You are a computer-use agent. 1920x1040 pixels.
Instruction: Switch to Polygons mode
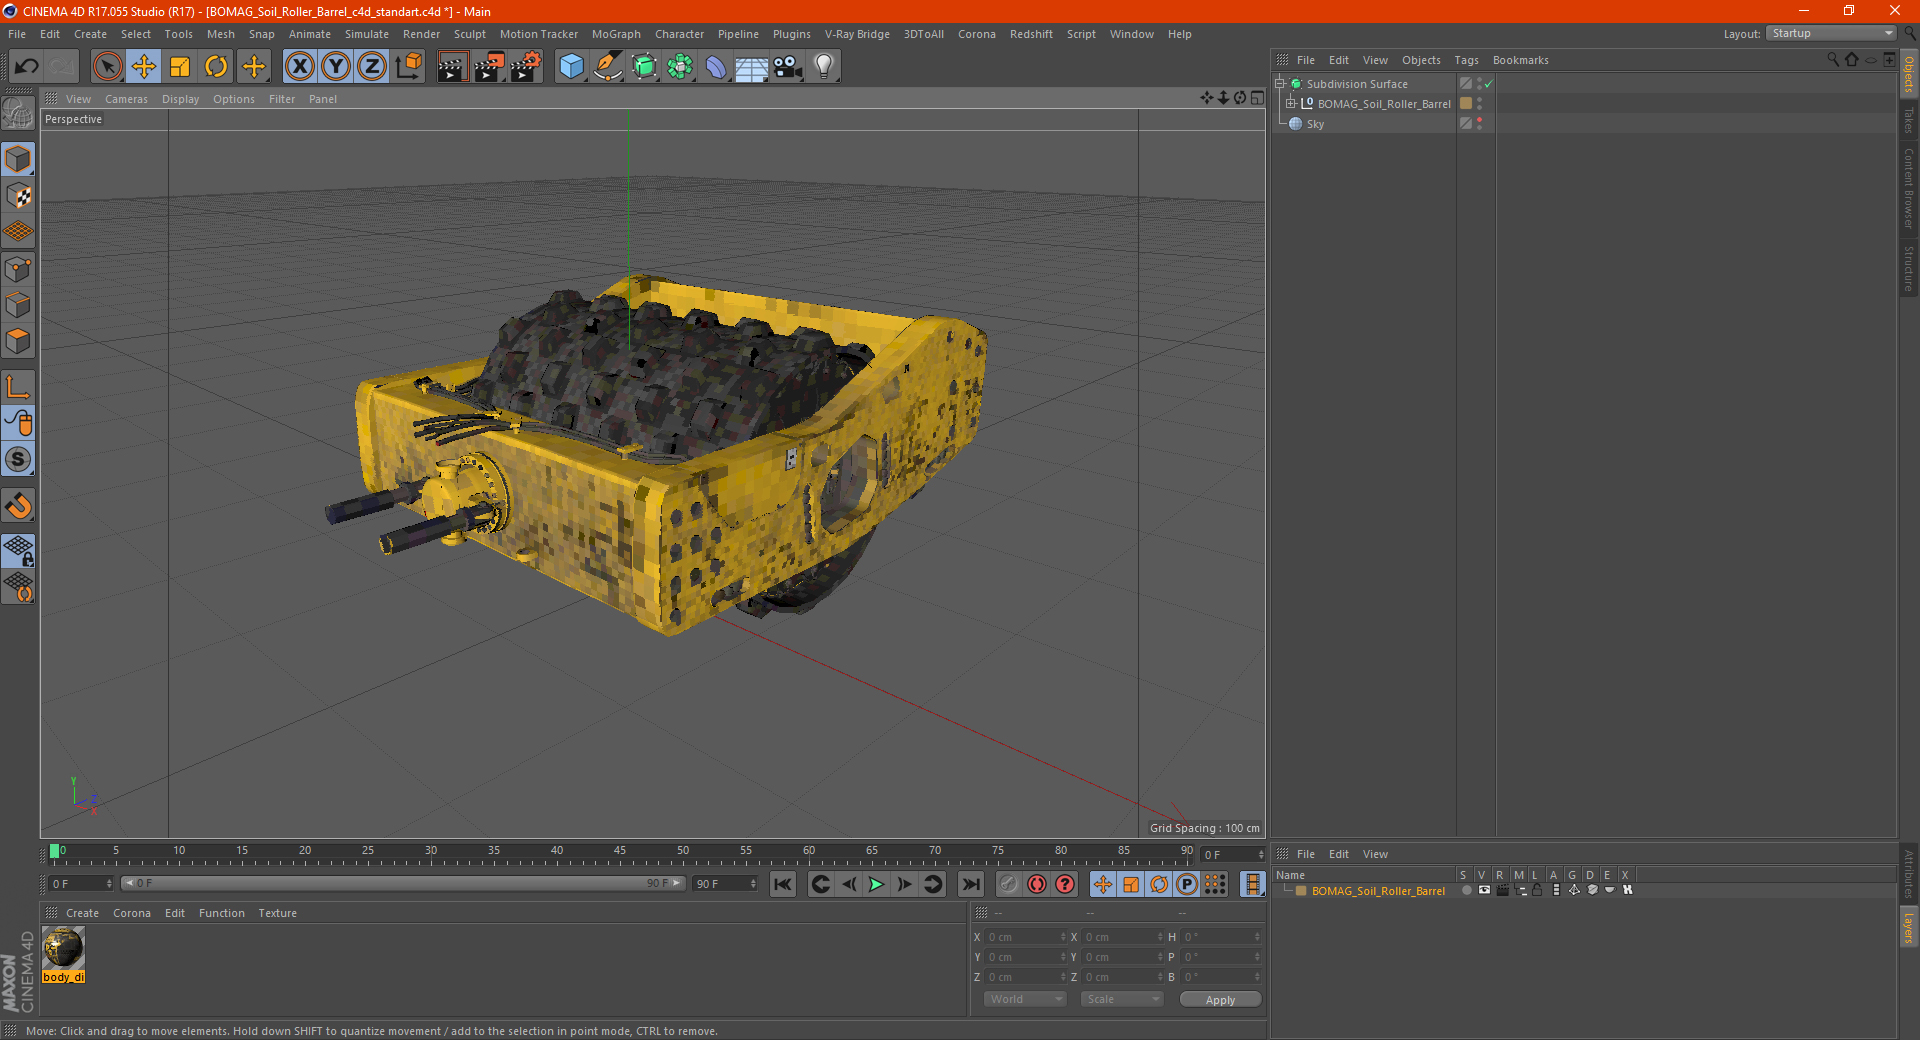pyautogui.click(x=18, y=341)
